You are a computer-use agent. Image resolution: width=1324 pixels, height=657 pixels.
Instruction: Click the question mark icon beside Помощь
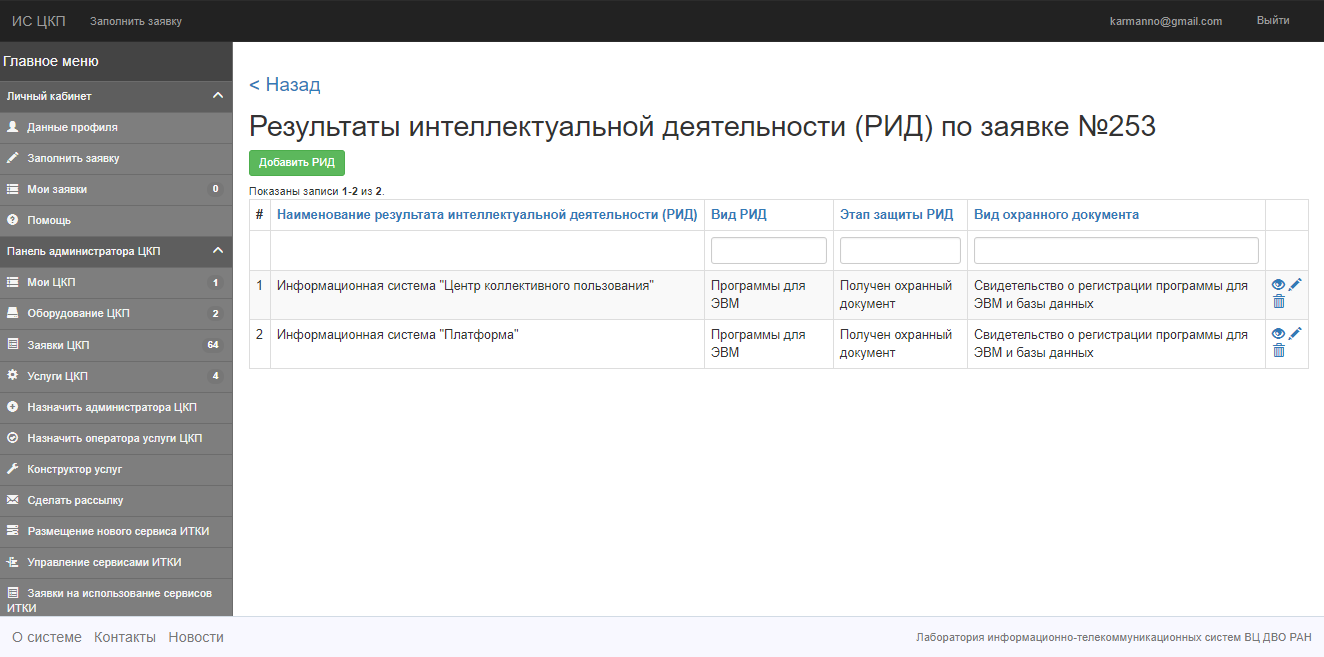(13, 220)
